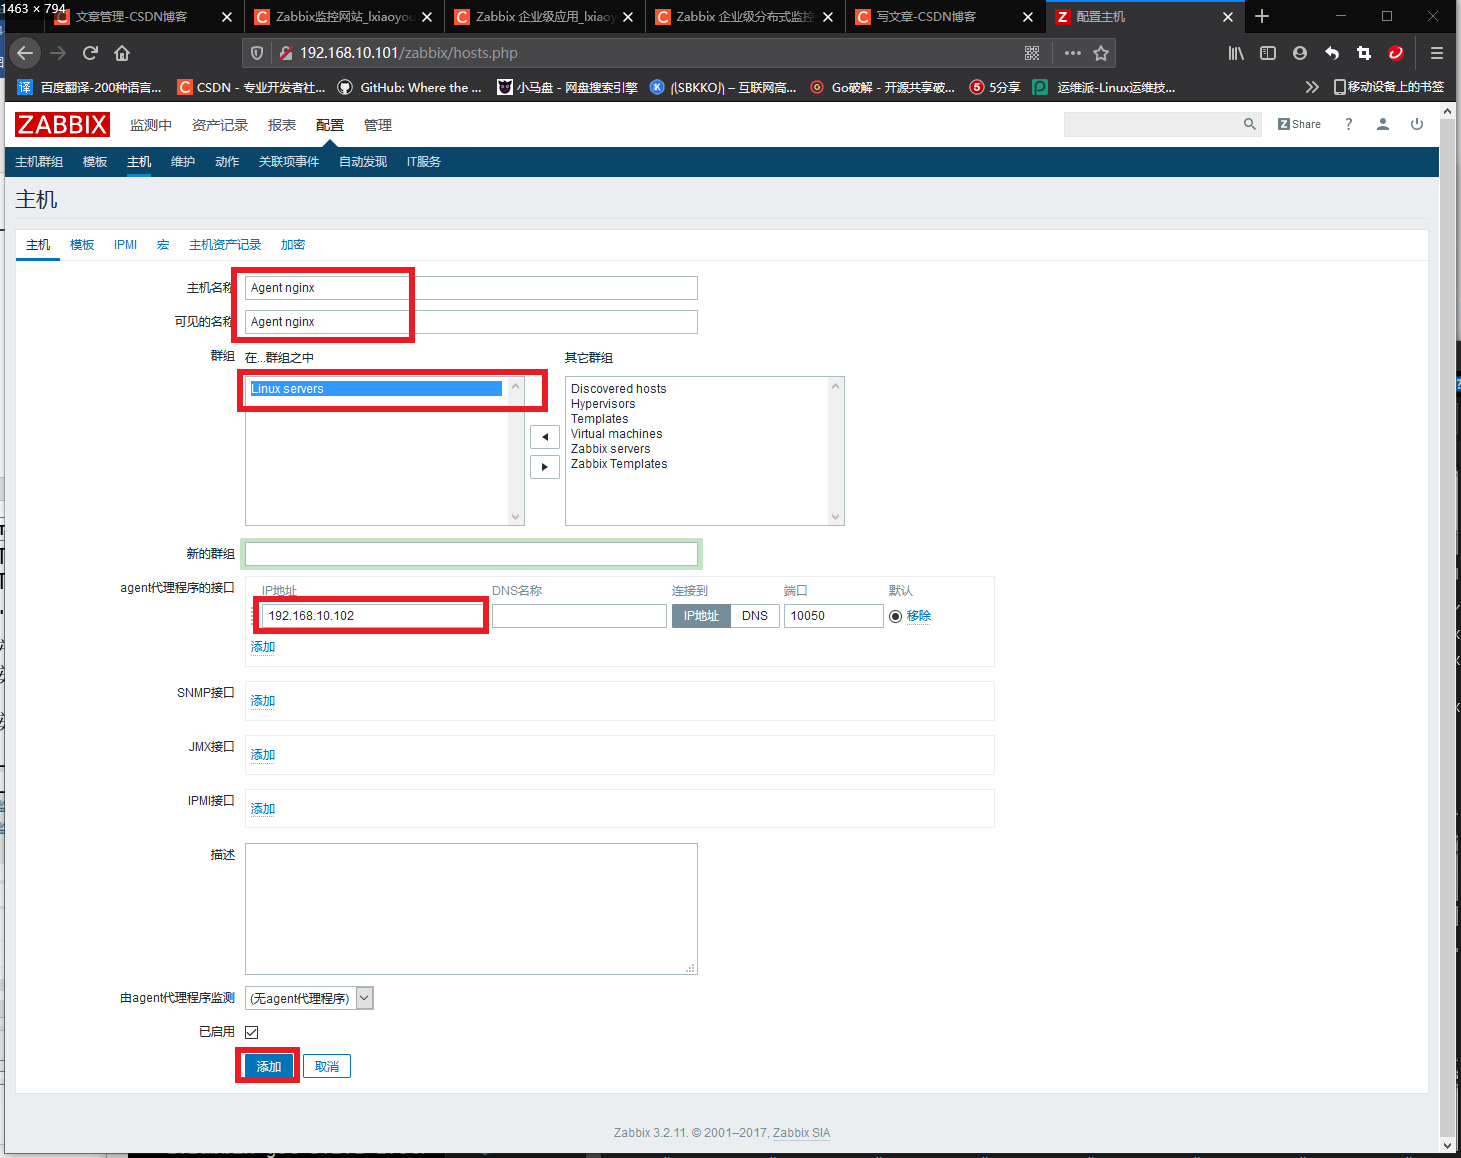Select Discovered hosts in other groups
The height and width of the screenshot is (1158, 1461).
pos(618,389)
